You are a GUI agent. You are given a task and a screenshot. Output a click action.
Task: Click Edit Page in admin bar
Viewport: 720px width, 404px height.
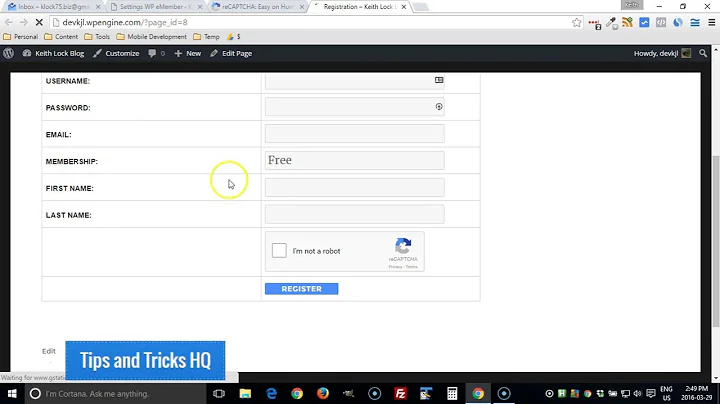point(231,53)
